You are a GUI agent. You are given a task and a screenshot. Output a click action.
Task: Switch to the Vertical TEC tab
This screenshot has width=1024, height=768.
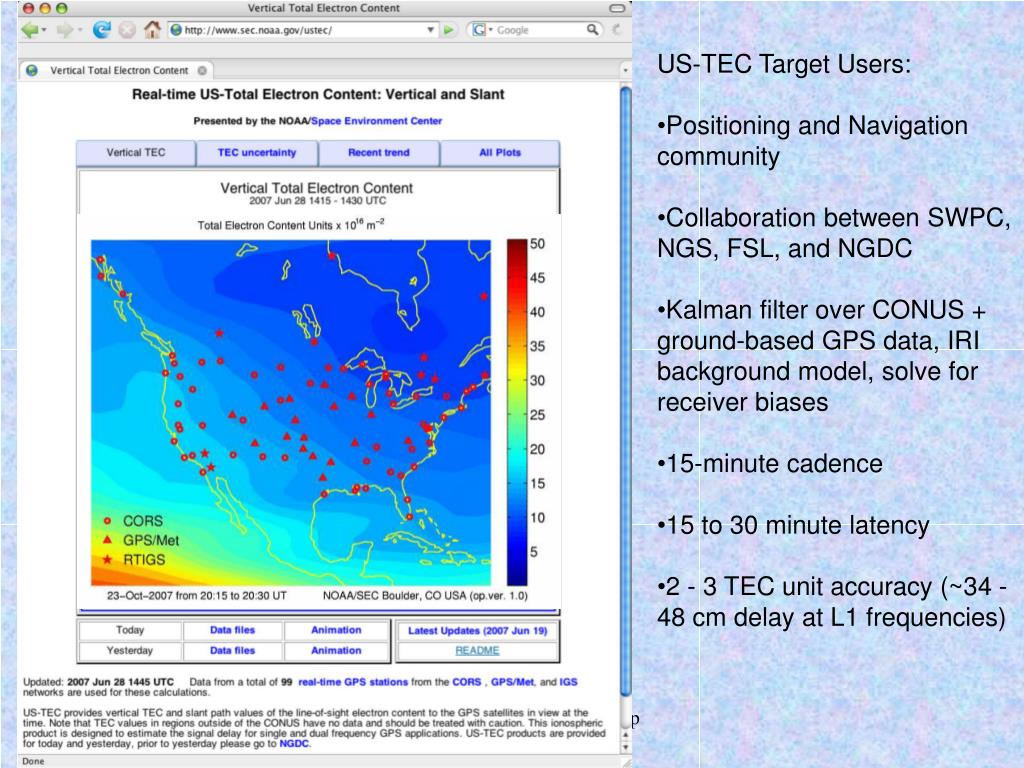136,153
